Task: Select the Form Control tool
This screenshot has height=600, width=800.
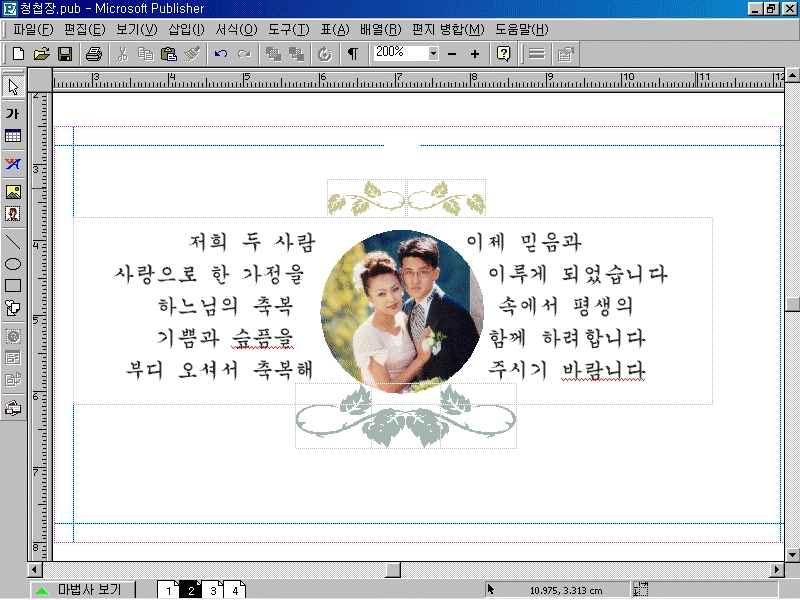Action: 13,358
